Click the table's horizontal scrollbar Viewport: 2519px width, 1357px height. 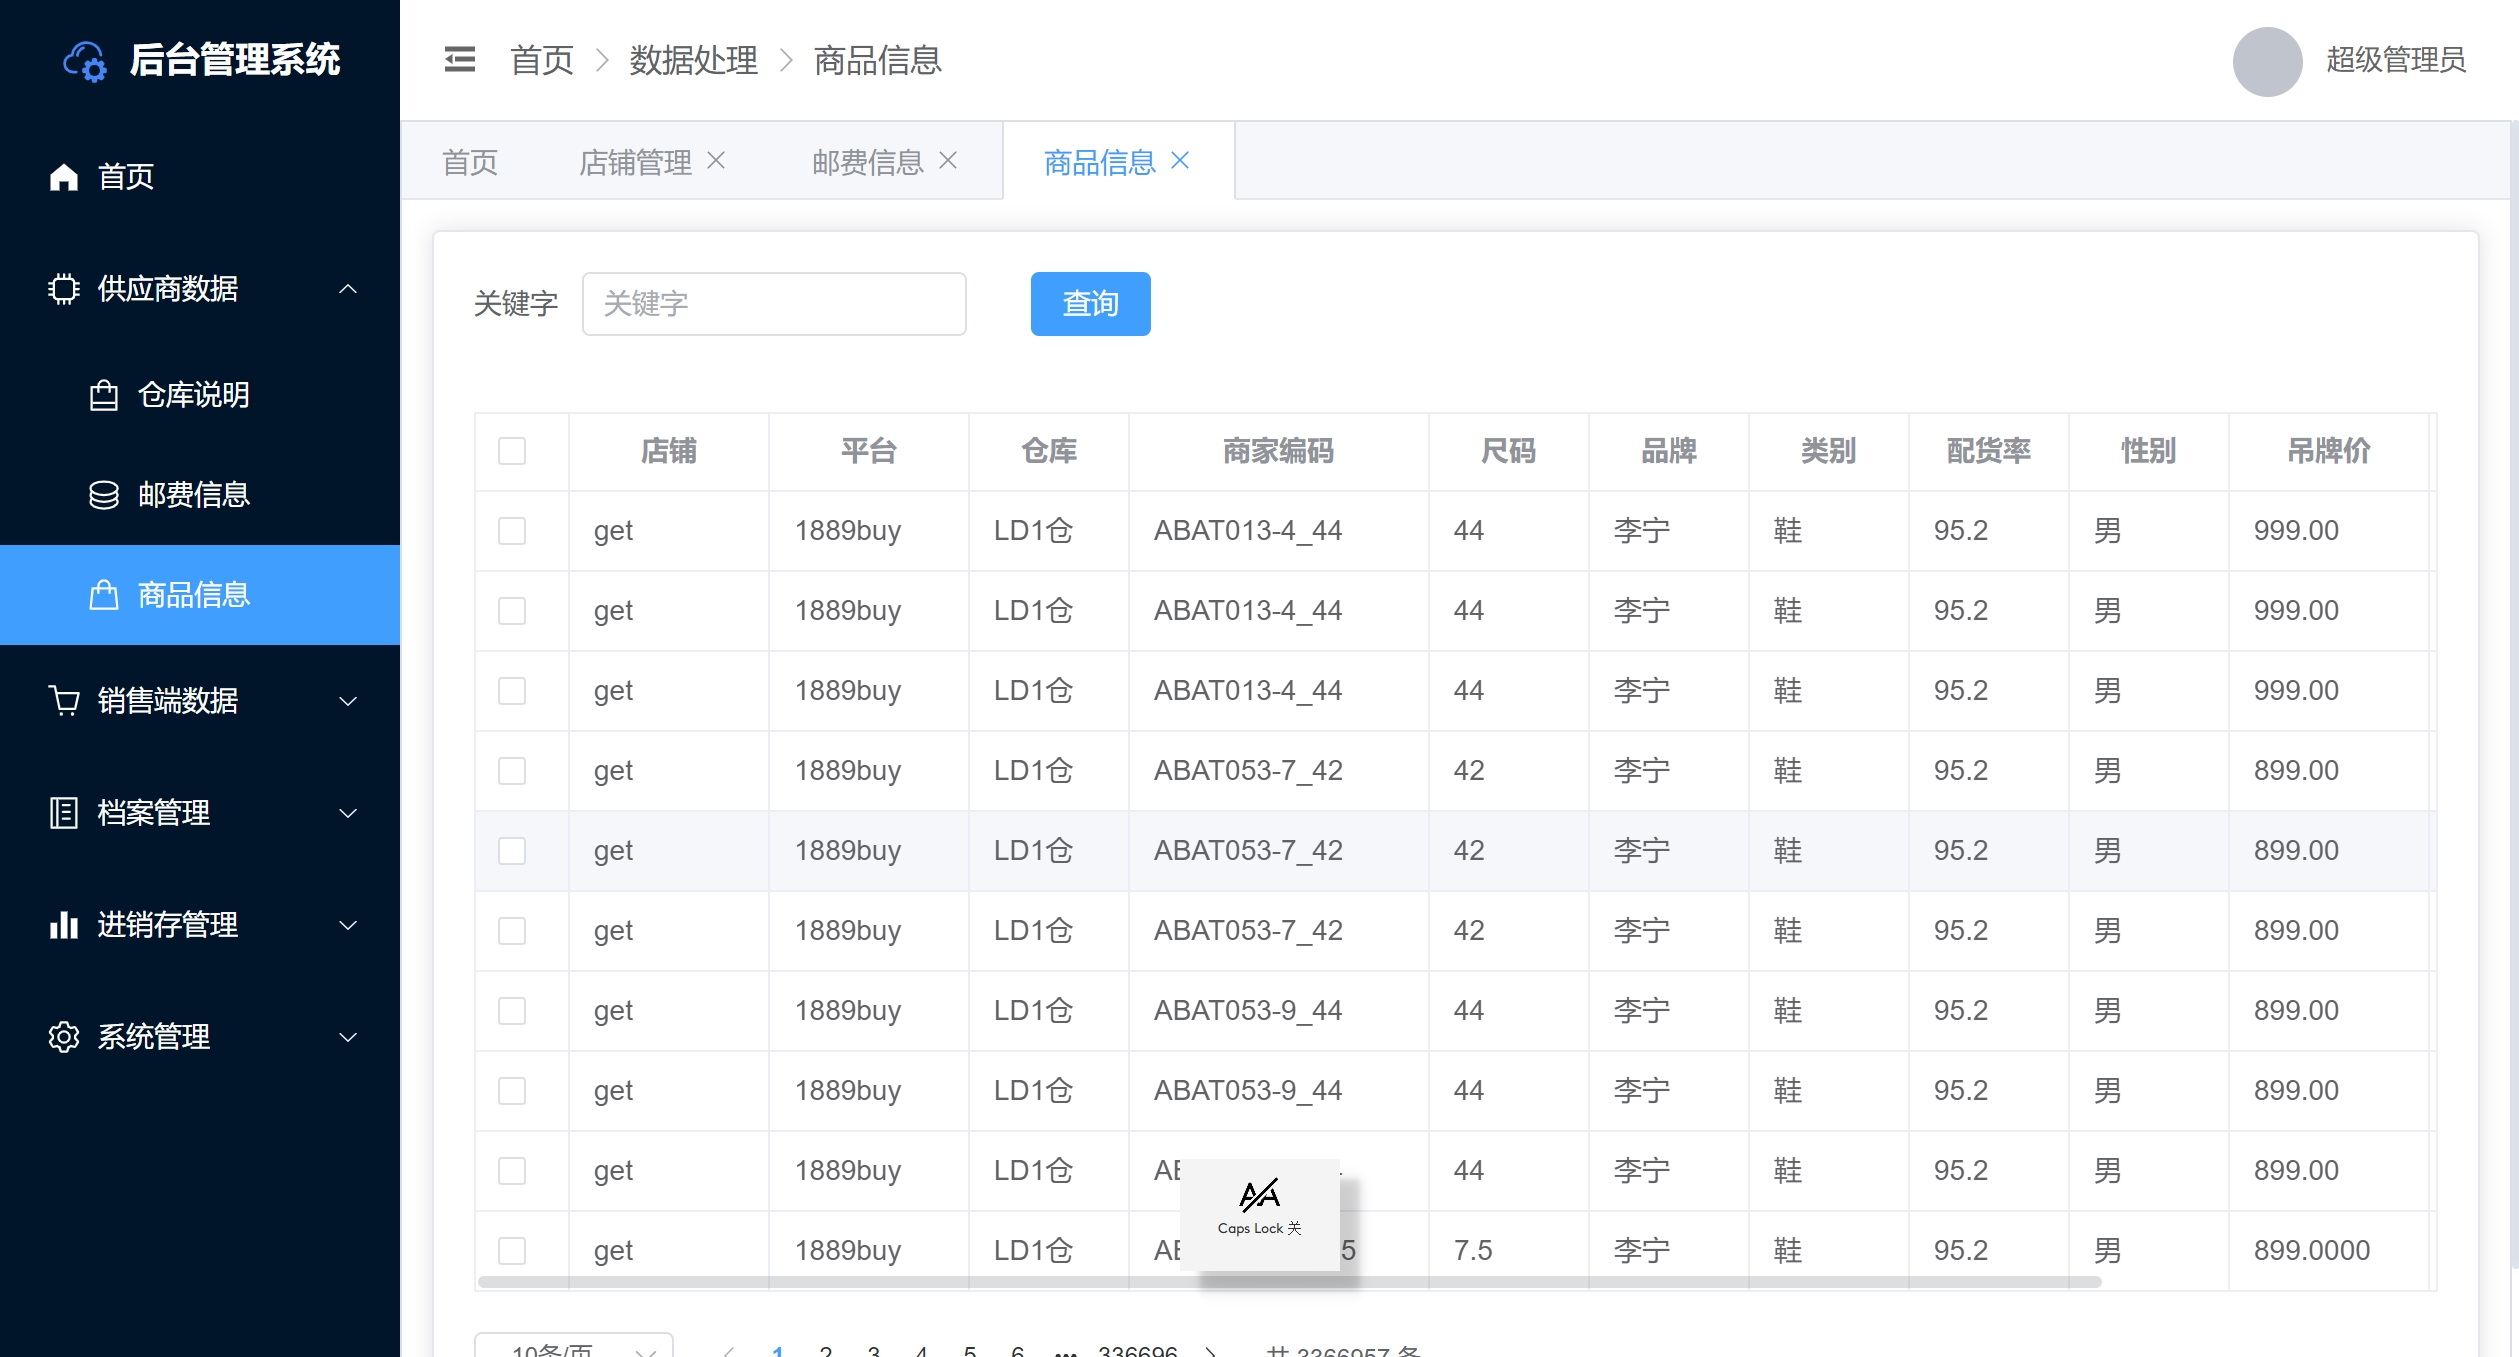pyautogui.click(x=1290, y=1282)
